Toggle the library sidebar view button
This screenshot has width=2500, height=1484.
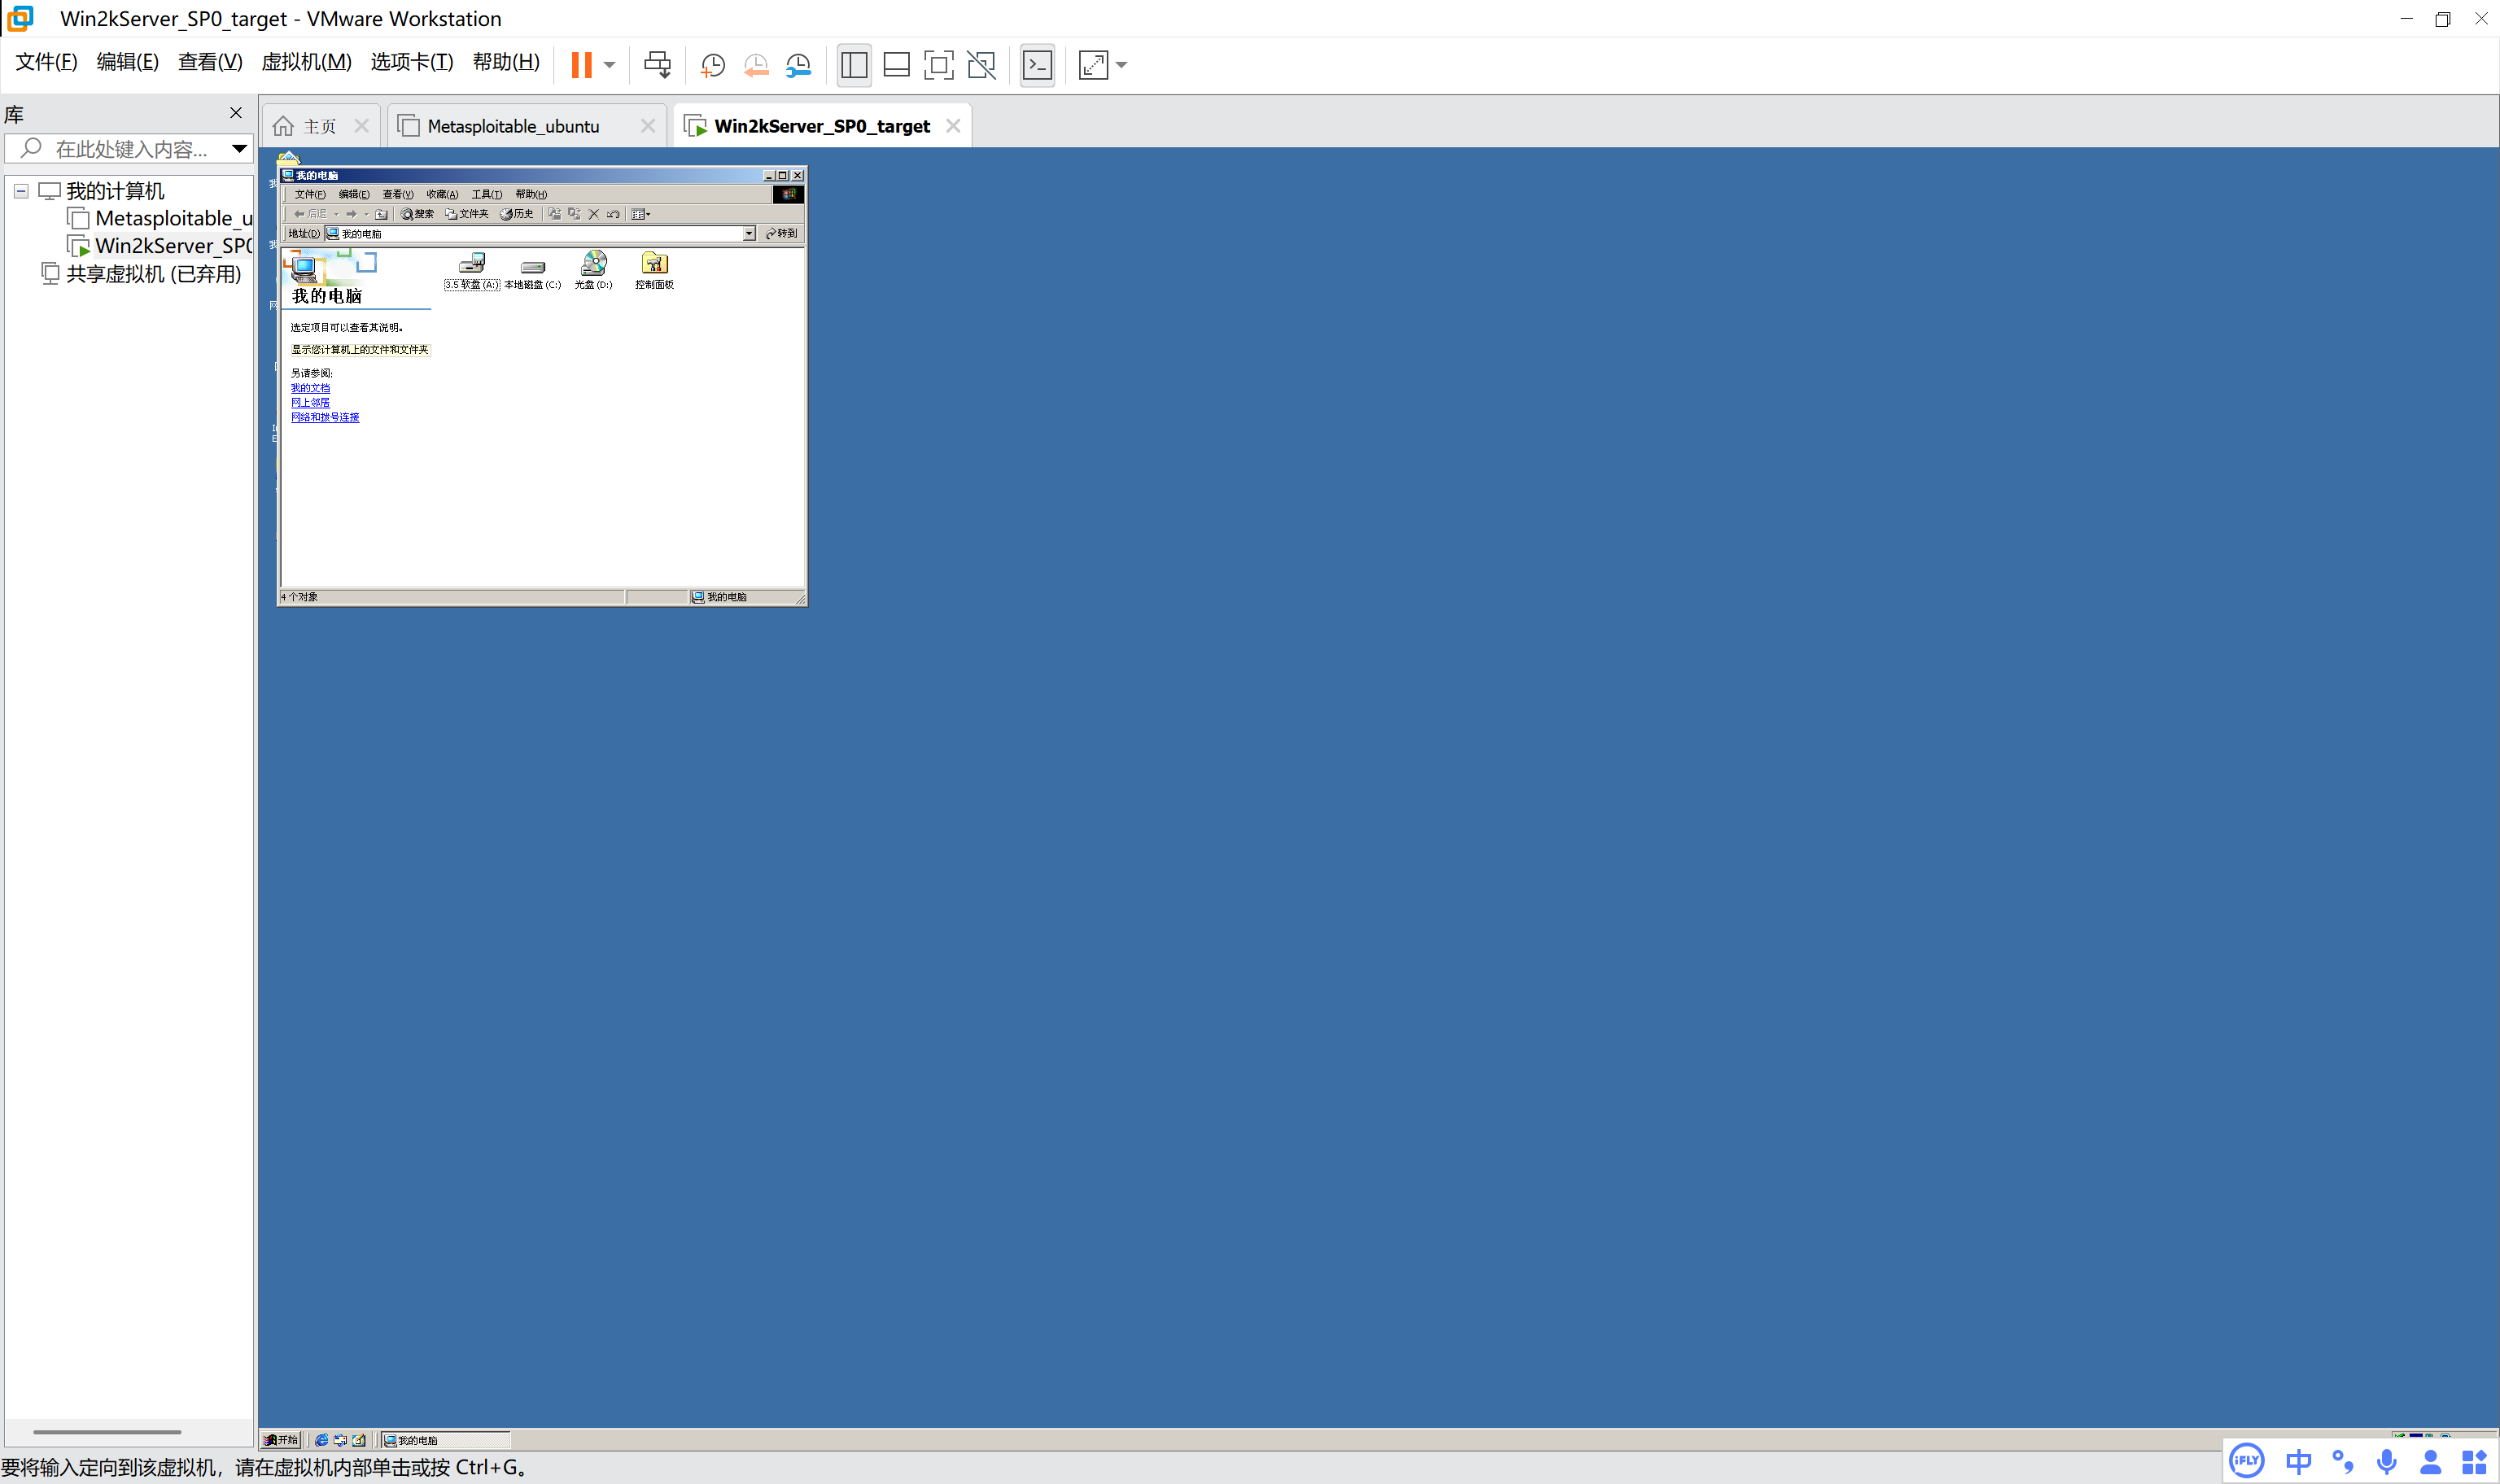854,65
